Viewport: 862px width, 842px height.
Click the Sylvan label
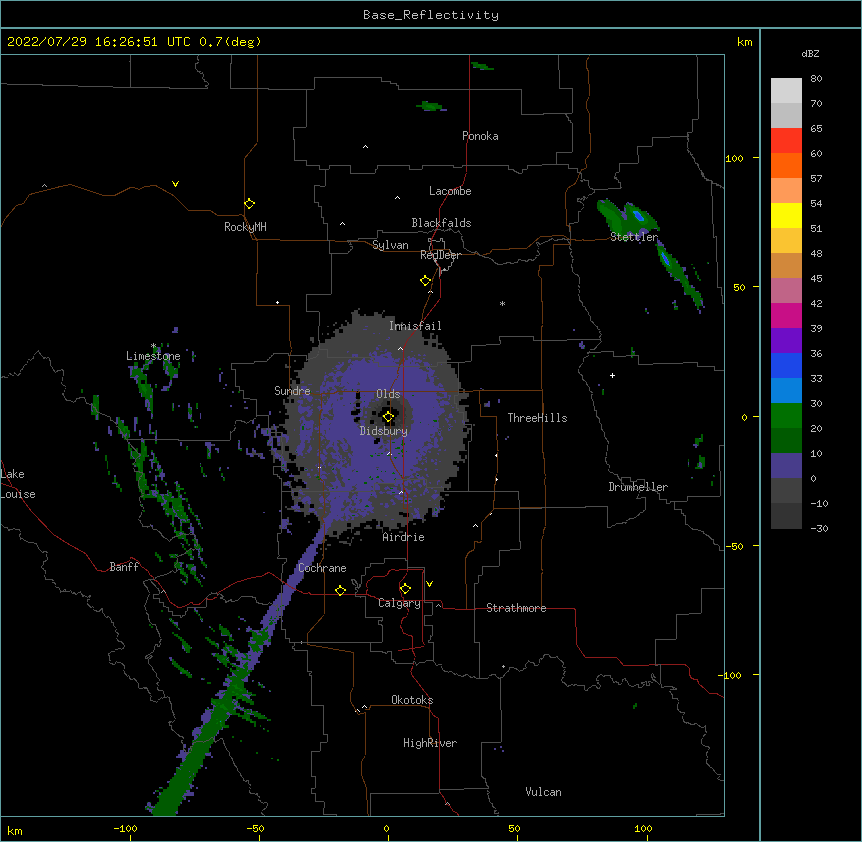click(390, 245)
